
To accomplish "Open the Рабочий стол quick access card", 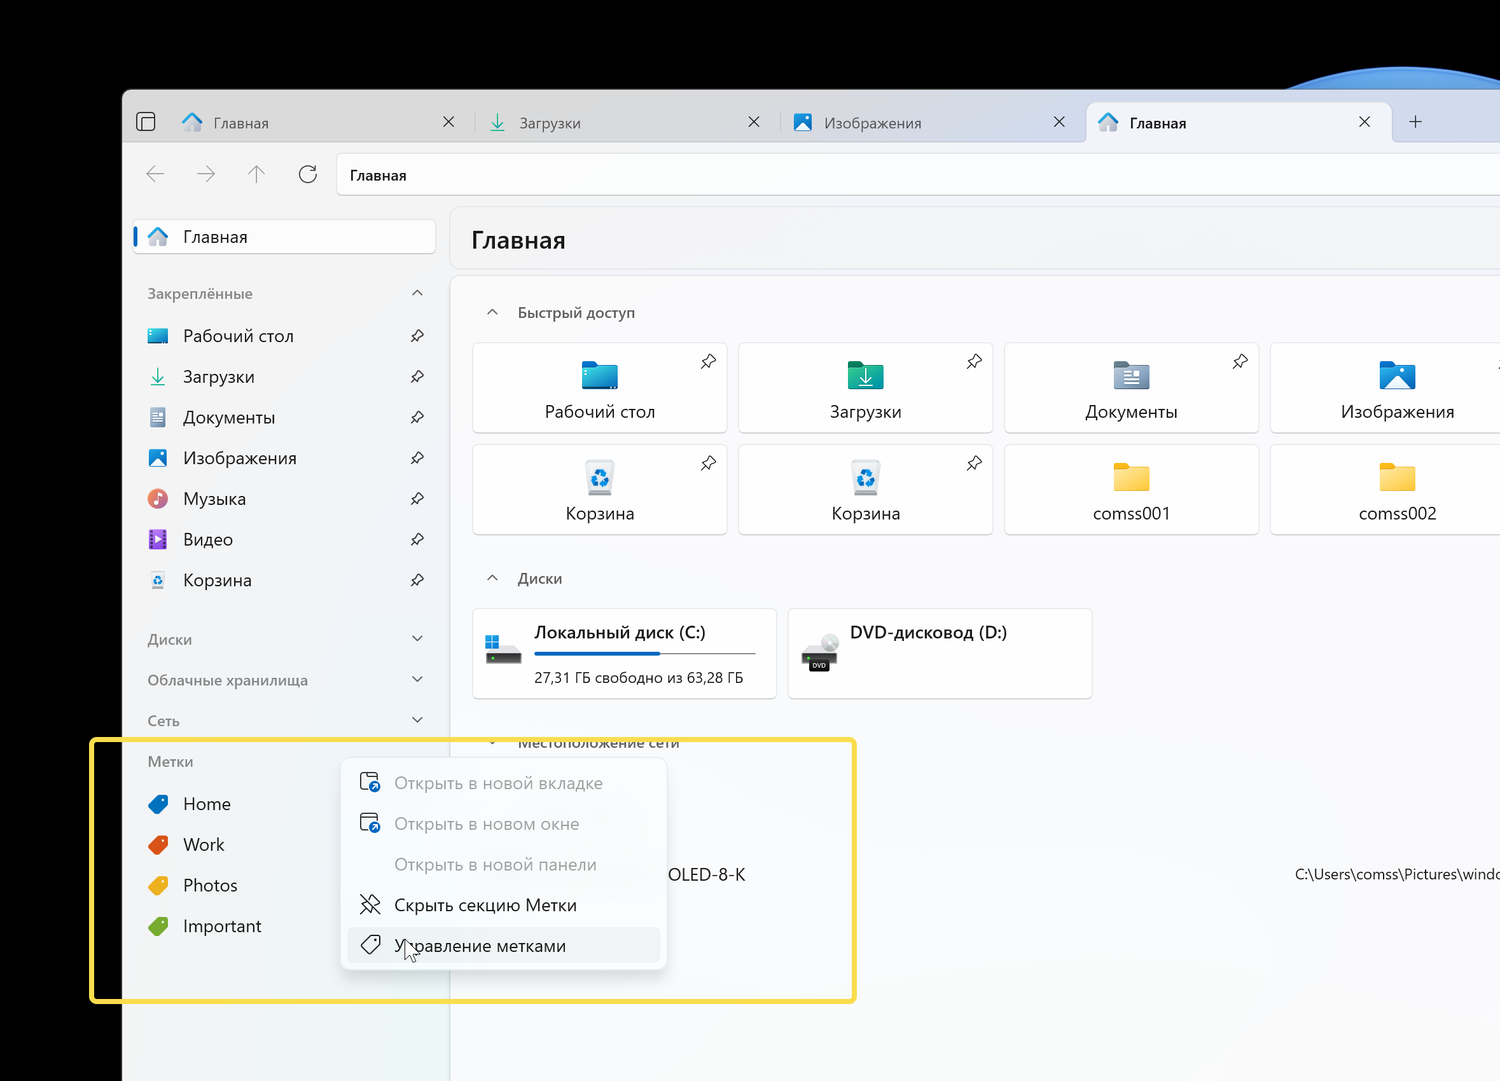I will [x=600, y=388].
